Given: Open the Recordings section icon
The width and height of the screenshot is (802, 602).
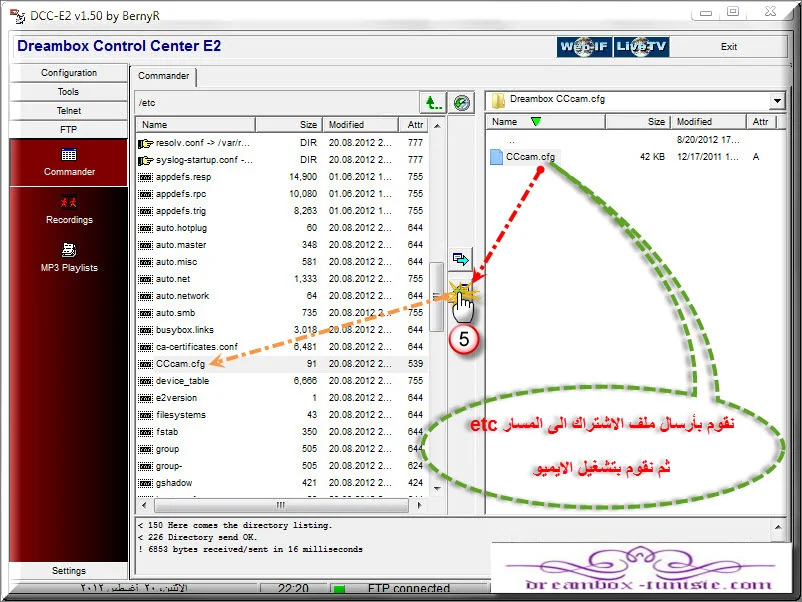Looking at the screenshot, I should click(69, 203).
